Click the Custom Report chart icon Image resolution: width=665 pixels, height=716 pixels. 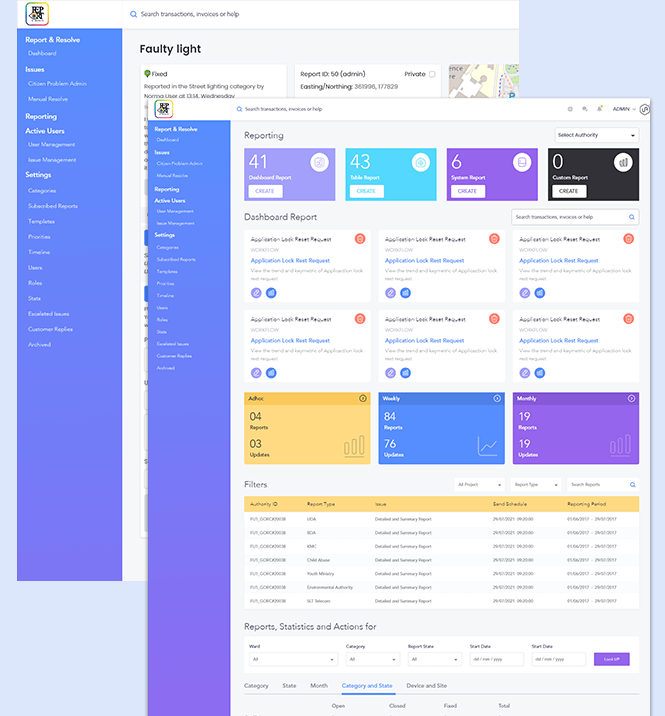pyautogui.click(x=622, y=162)
